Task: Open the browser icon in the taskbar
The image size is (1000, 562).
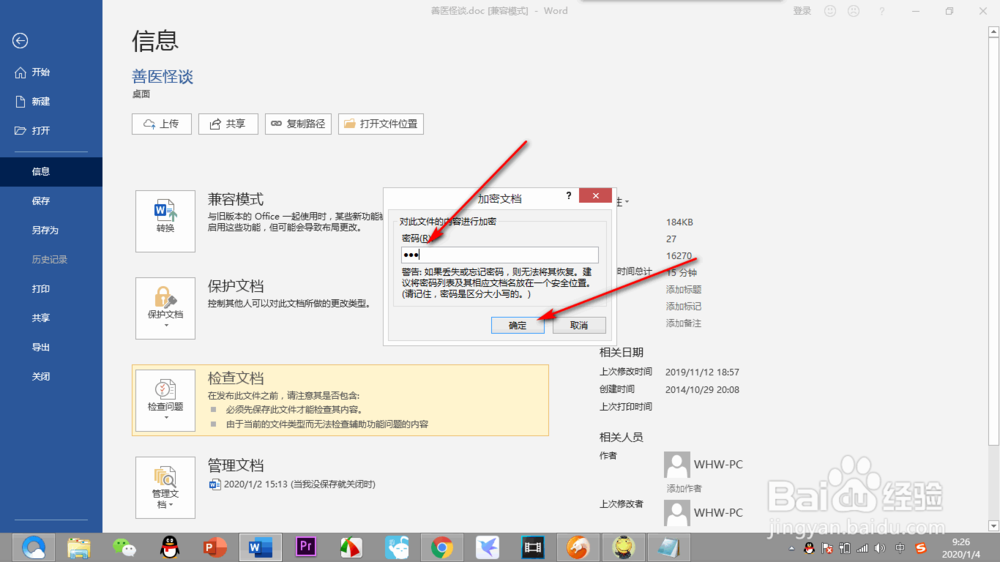Action: pyautogui.click(x=34, y=547)
